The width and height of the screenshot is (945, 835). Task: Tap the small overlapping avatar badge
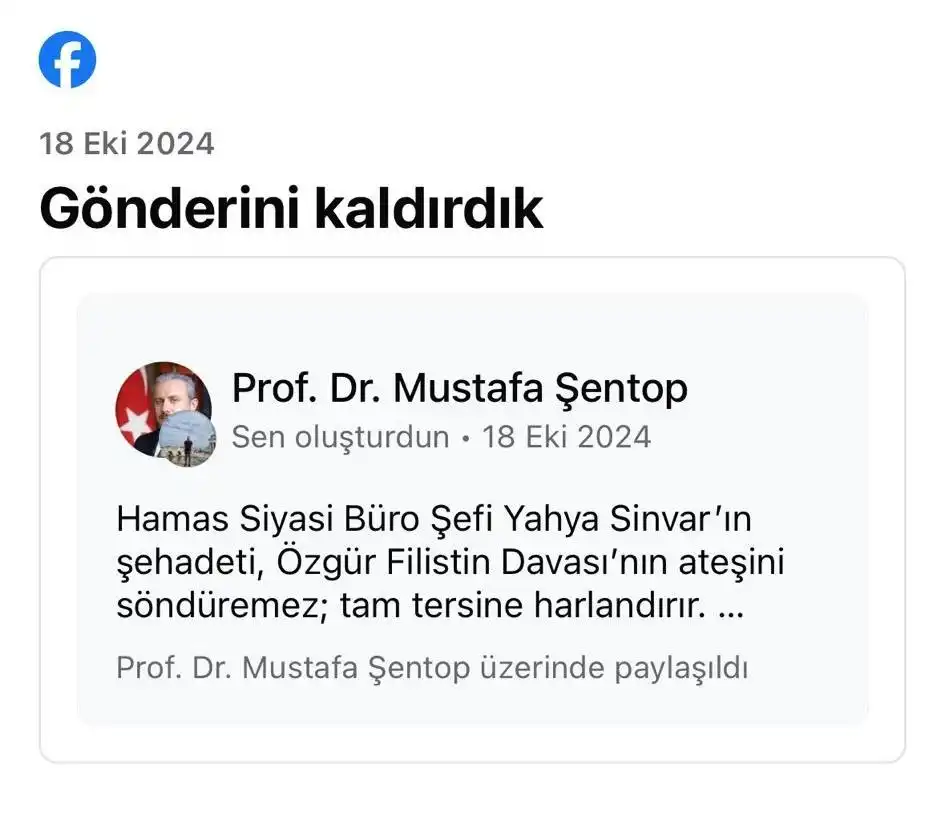coord(187,438)
